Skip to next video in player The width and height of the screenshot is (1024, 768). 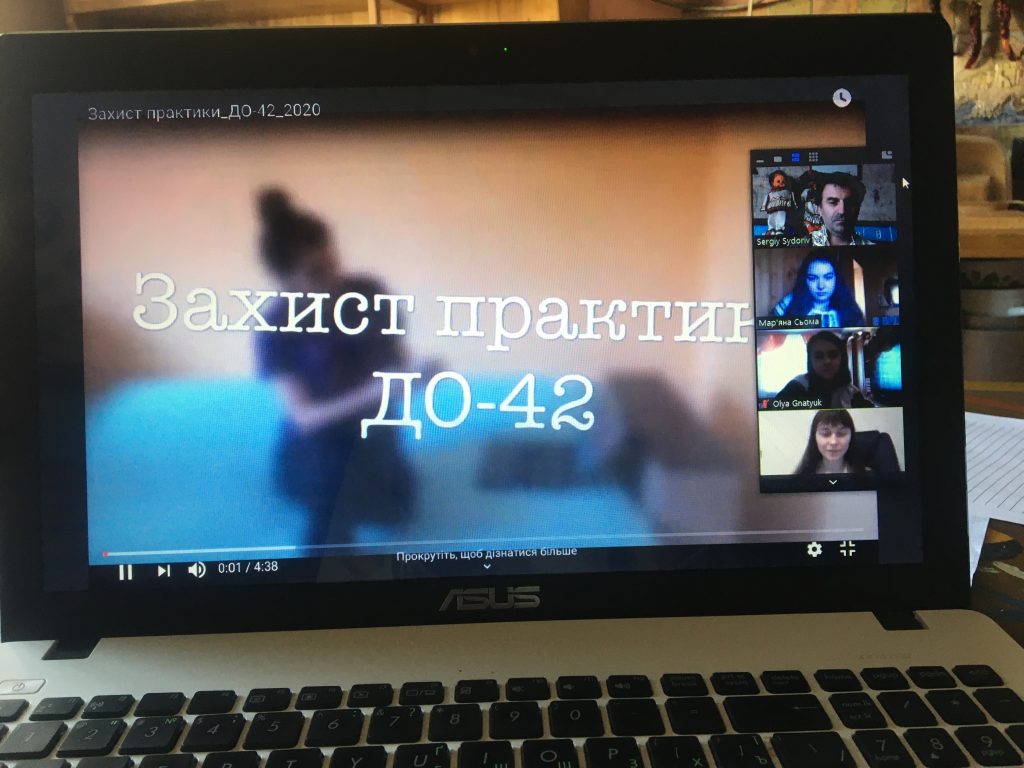point(163,571)
